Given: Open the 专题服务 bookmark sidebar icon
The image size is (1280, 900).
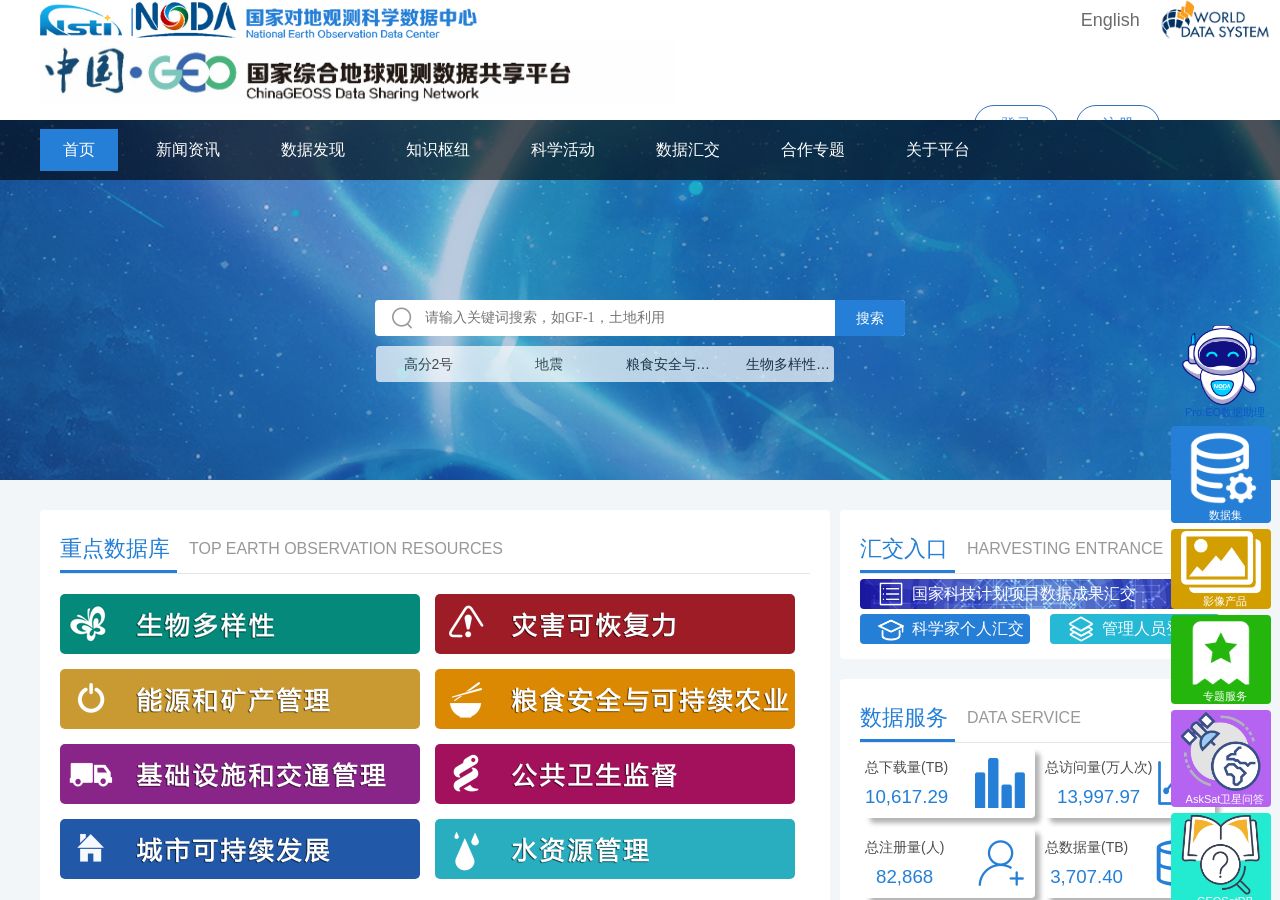Looking at the screenshot, I should coord(1221,659).
